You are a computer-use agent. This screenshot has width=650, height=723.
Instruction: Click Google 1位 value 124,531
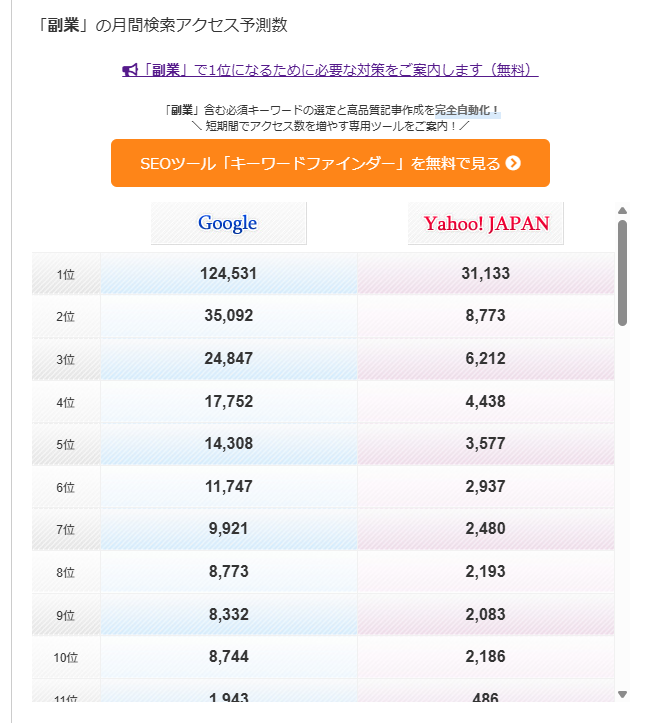[x=229, y=274]
